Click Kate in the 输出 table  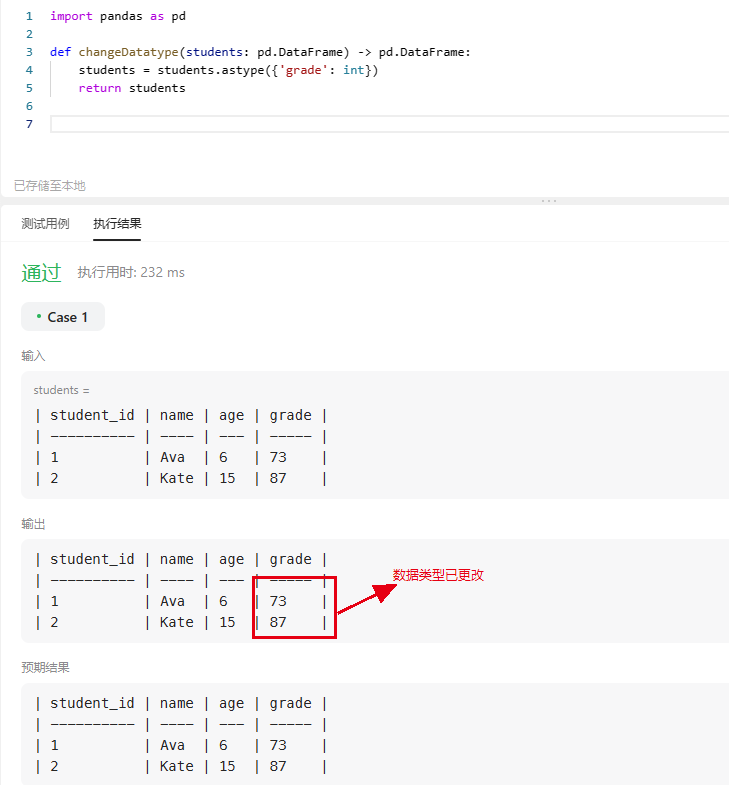[x=177, y=622]
